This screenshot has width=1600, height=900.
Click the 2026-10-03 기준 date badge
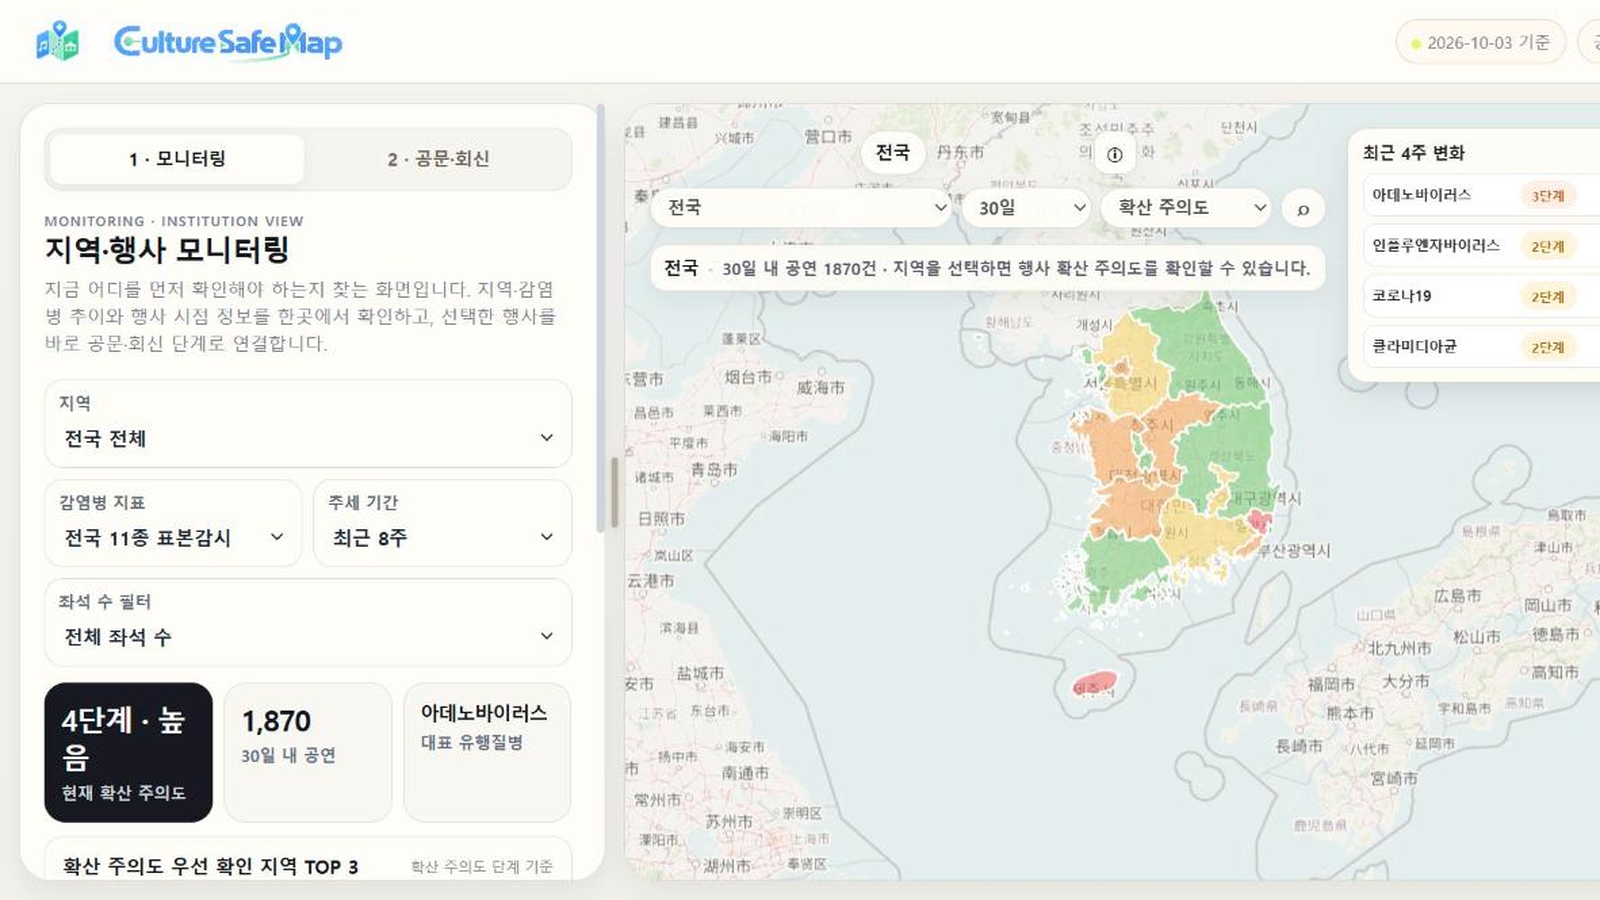pos(1481,43)
